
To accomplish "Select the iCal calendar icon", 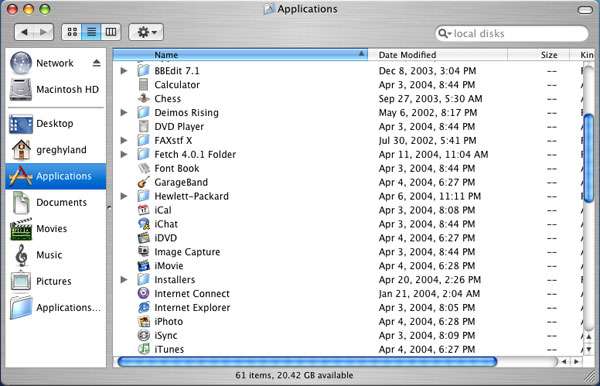I will pos(143,210).
